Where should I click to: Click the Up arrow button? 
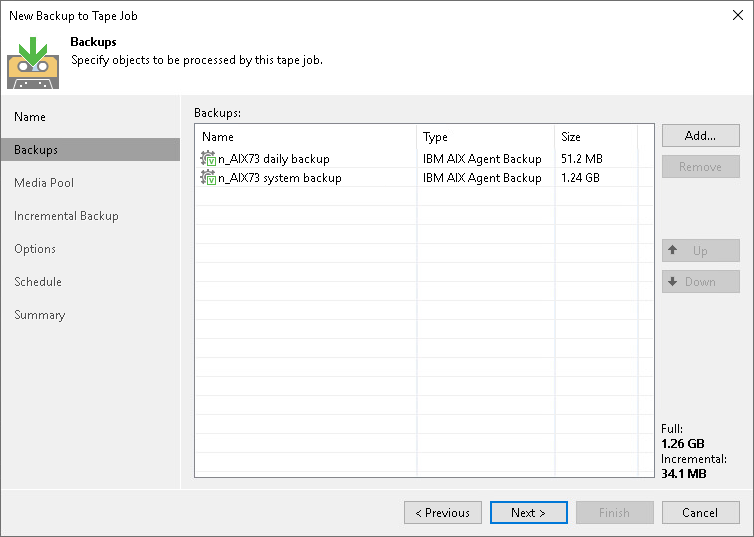(x=700, y=250)
